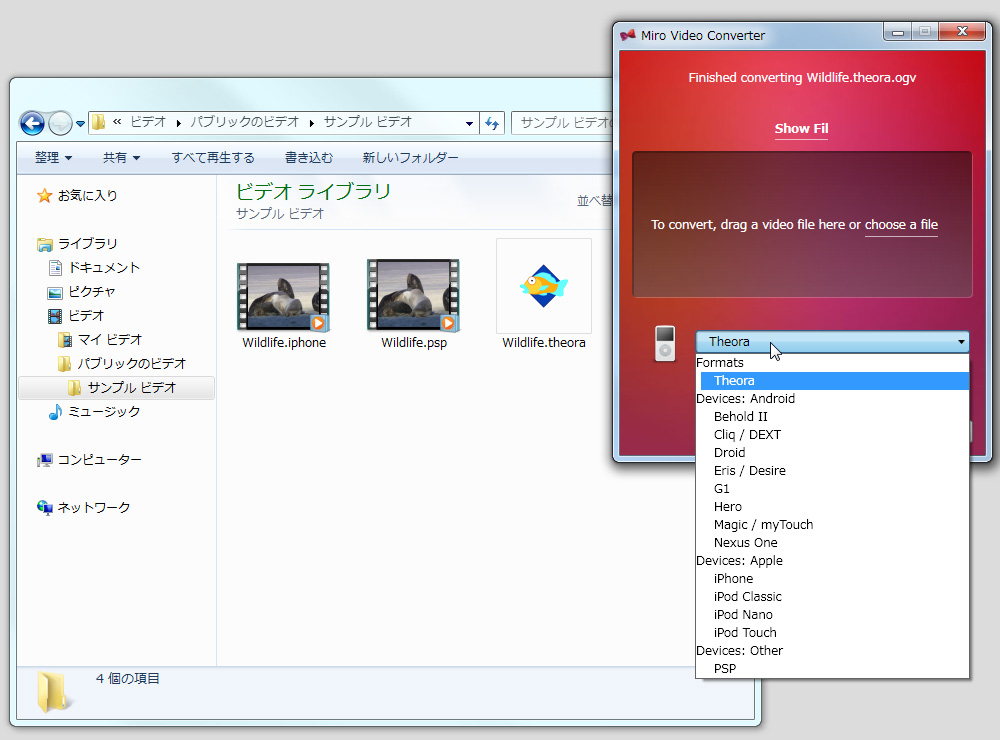The width and height of the screenshot is (1000, 740).
Task: Click ビデオ in the address breadcrumb
Action: point(148,122)
